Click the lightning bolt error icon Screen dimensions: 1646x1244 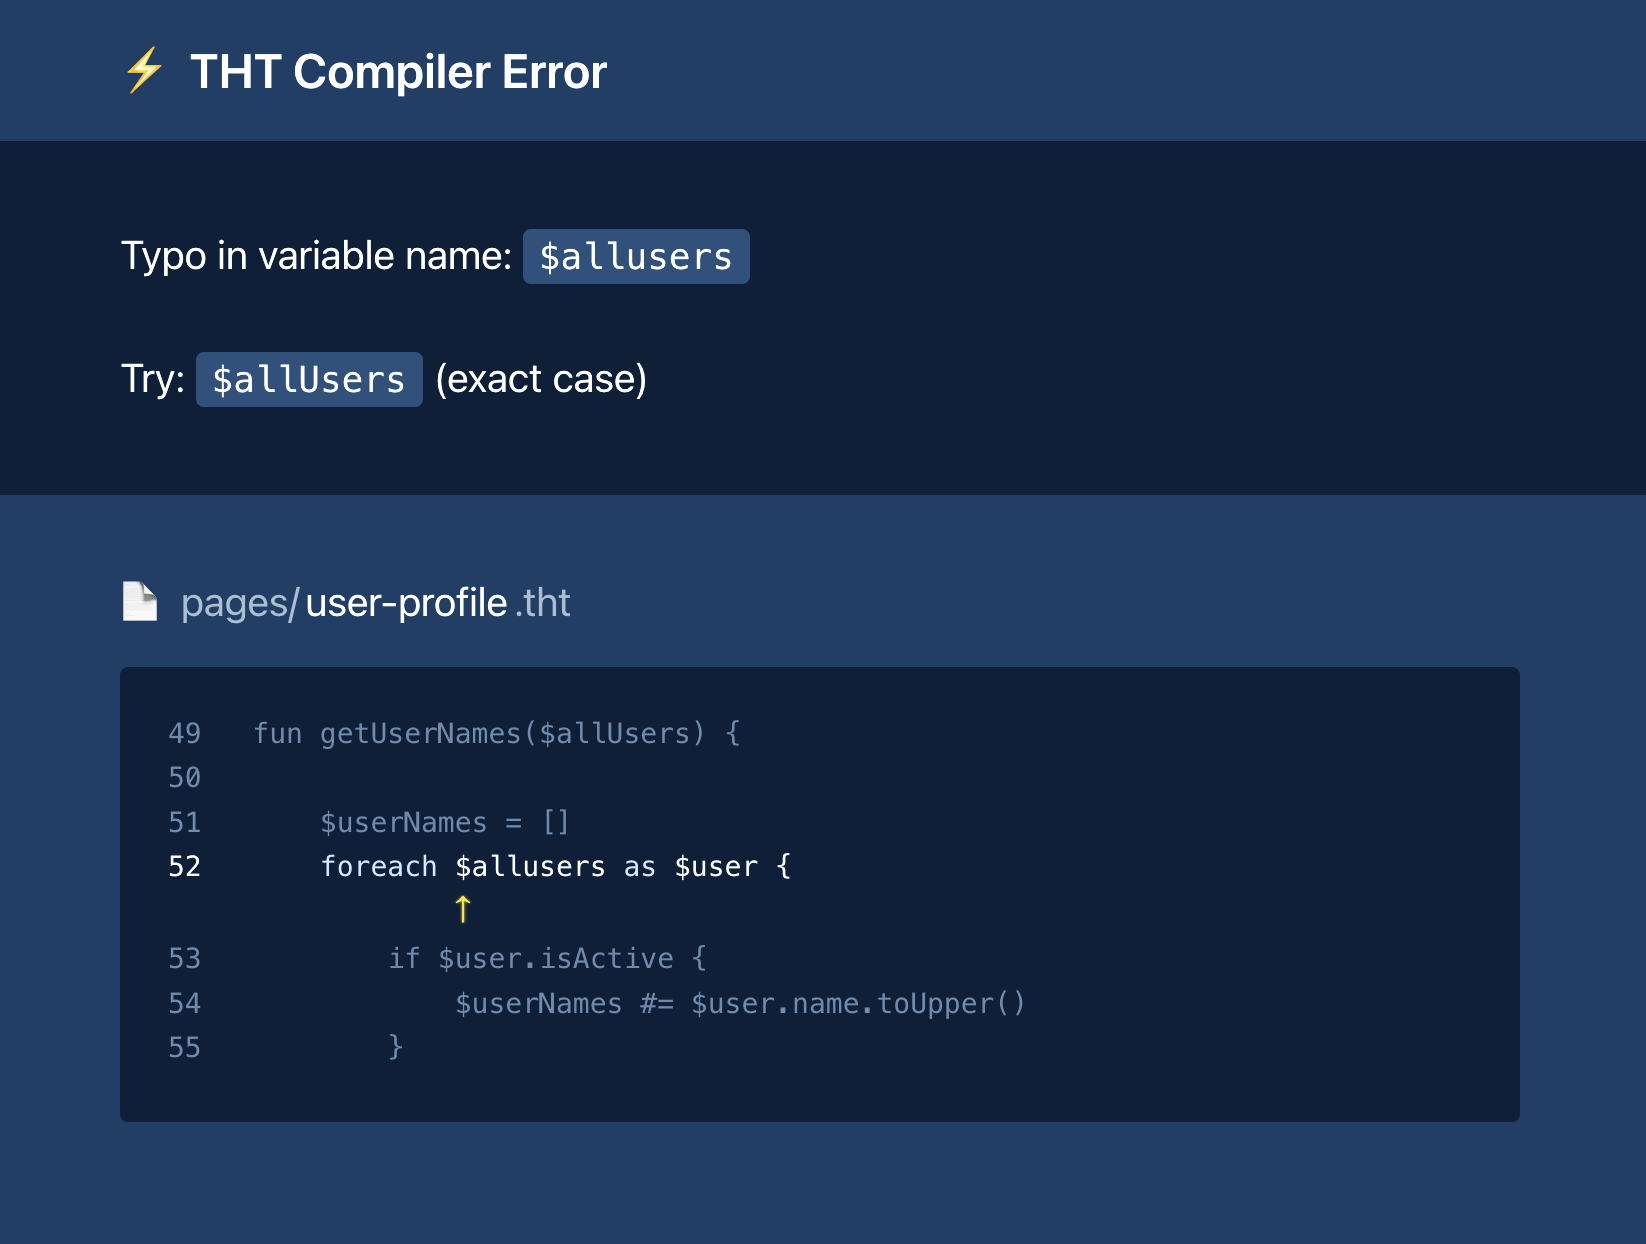point(144,71)
